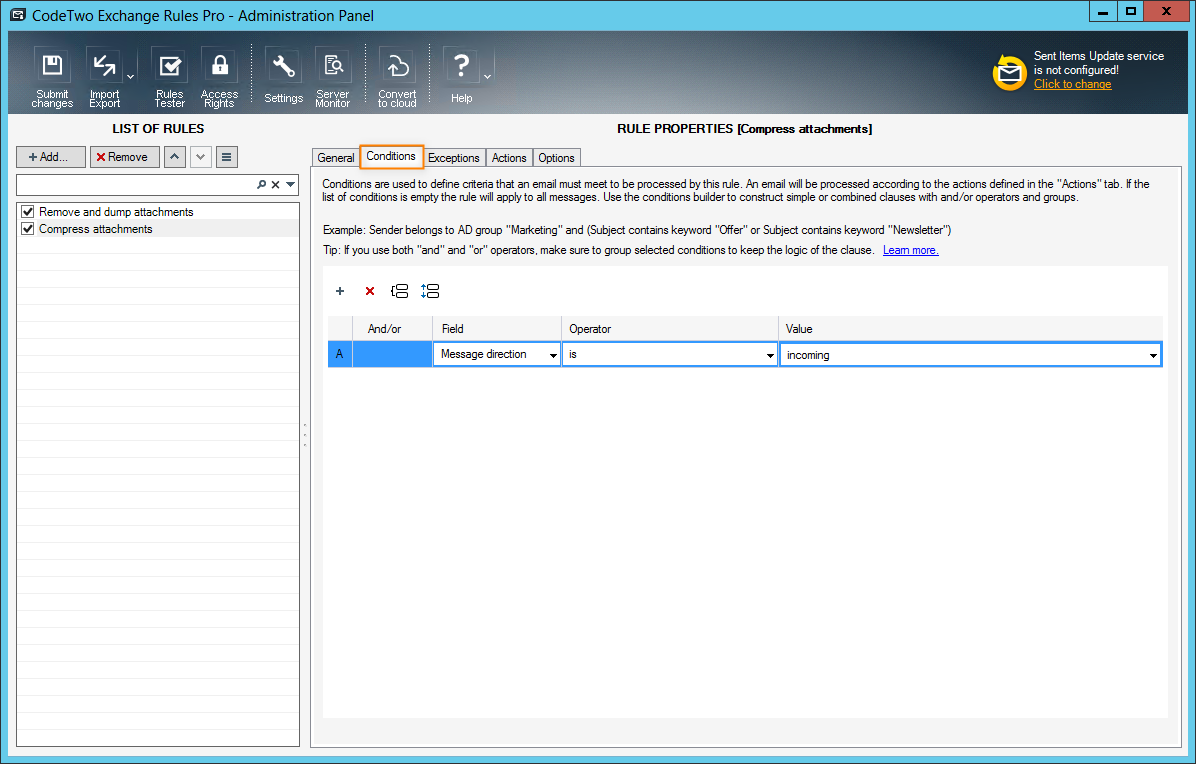
Task: Click the search magnifier icon
Action: pyautogui.click(x=262, y=185)
